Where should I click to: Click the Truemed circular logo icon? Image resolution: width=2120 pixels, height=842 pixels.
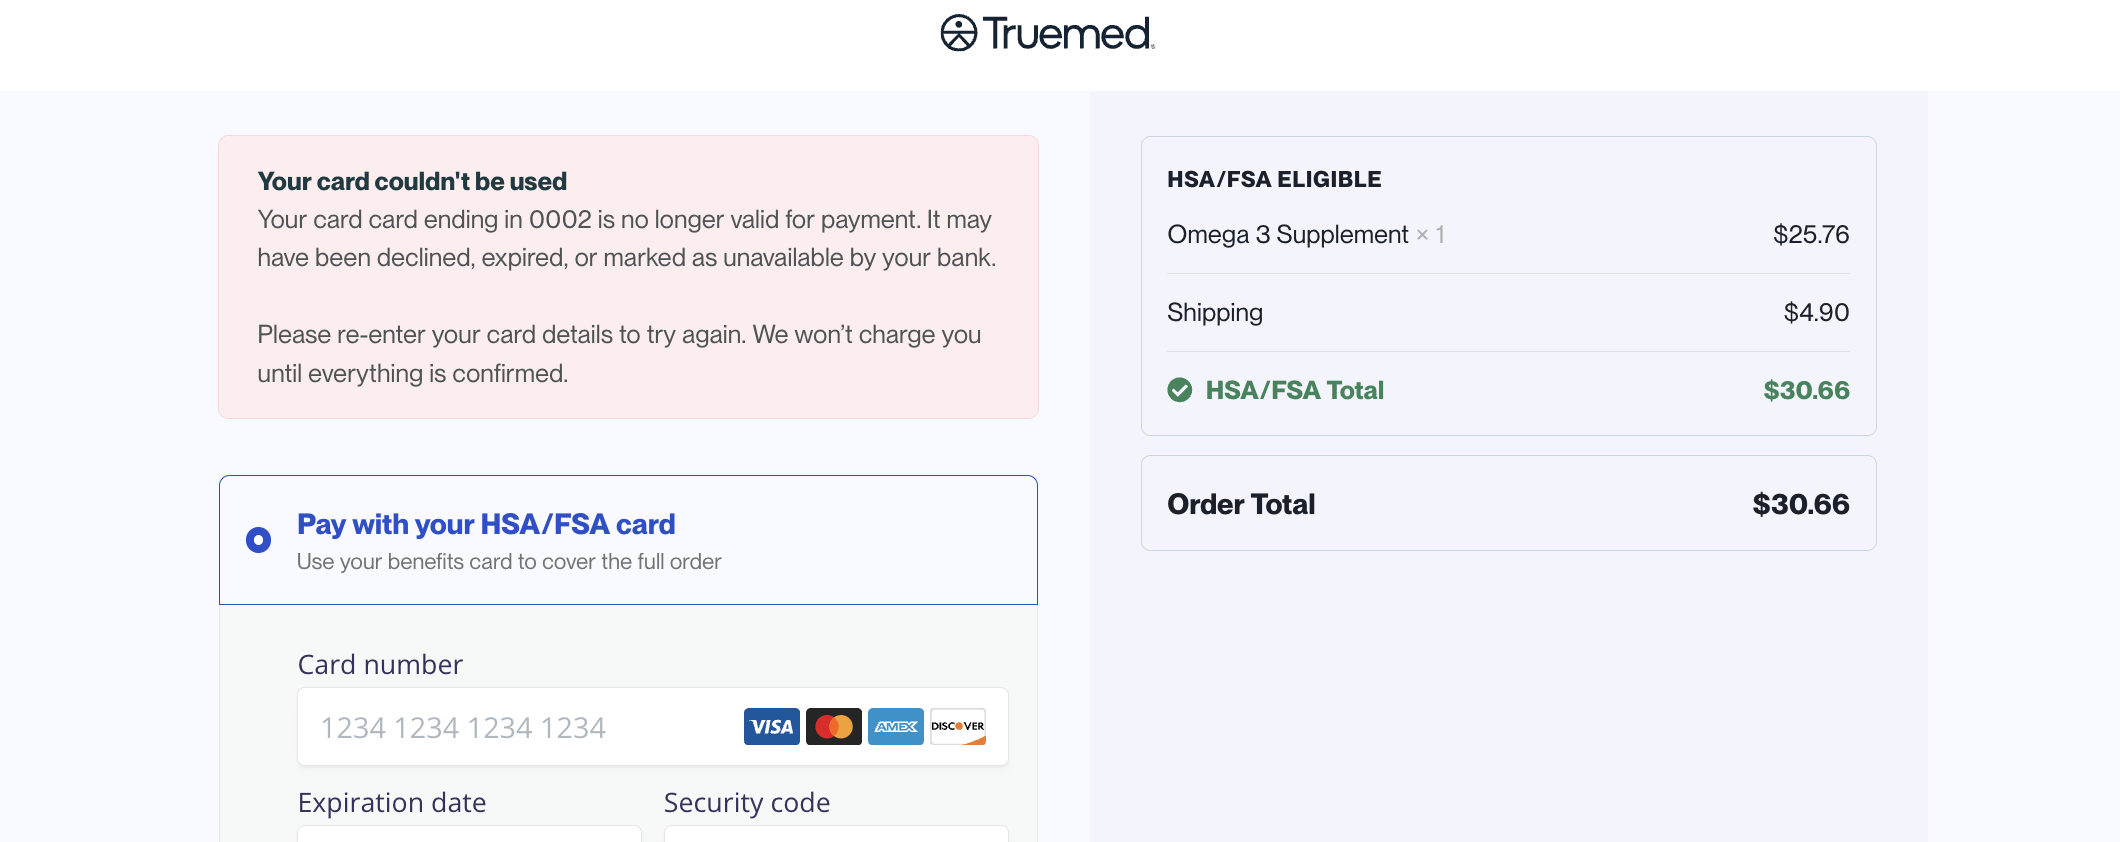coord(958,33)
